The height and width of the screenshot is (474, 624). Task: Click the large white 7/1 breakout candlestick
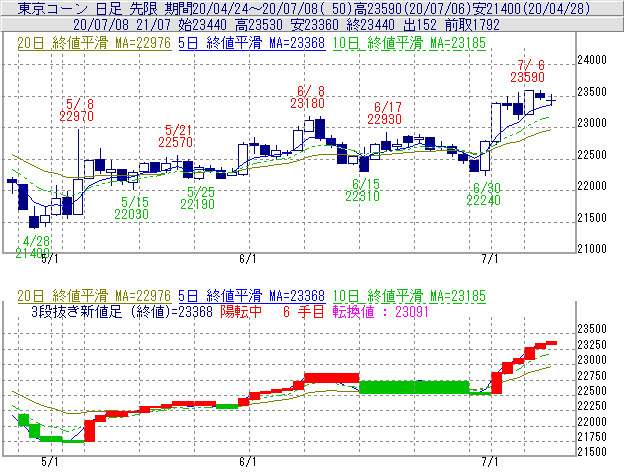point(496,122)
